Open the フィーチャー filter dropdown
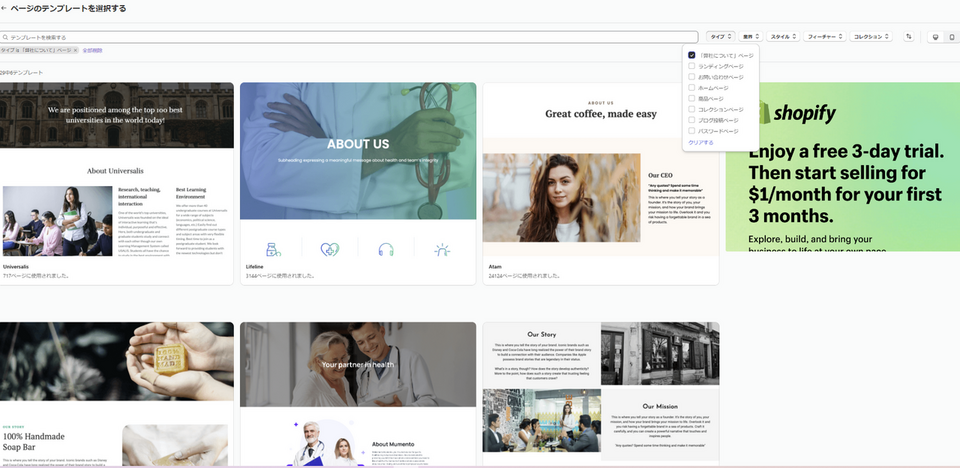 coord(825,37)
